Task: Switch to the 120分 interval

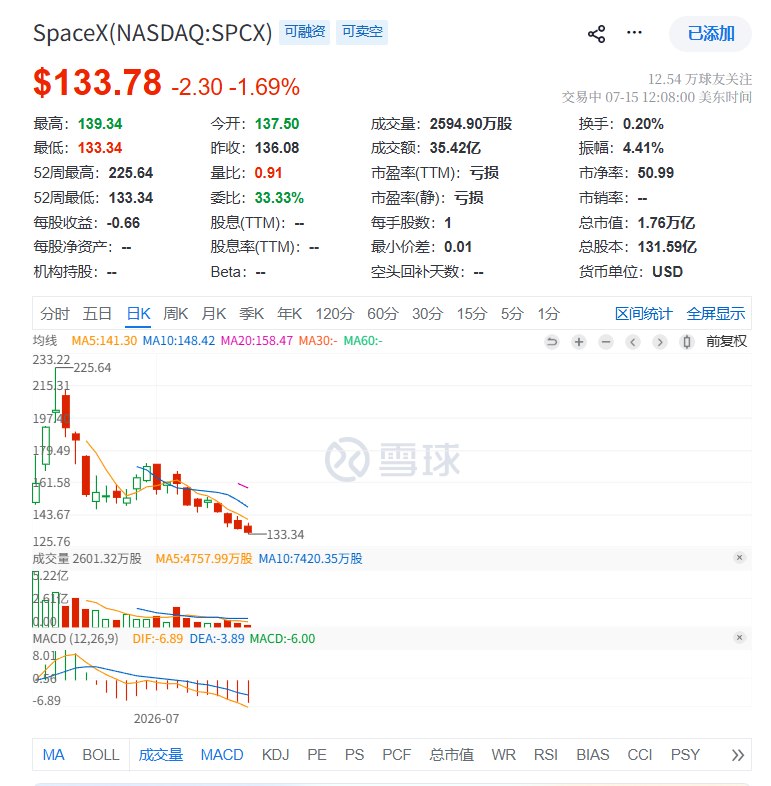Action: tap(334, 314)
